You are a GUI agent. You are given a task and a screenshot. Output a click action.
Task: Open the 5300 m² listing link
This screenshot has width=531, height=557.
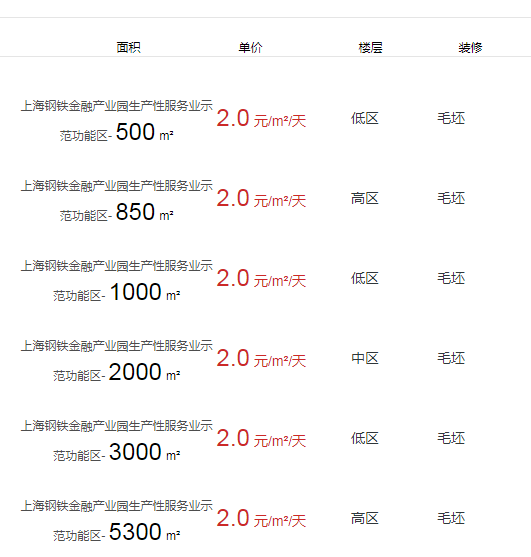(x=117, y=520)
